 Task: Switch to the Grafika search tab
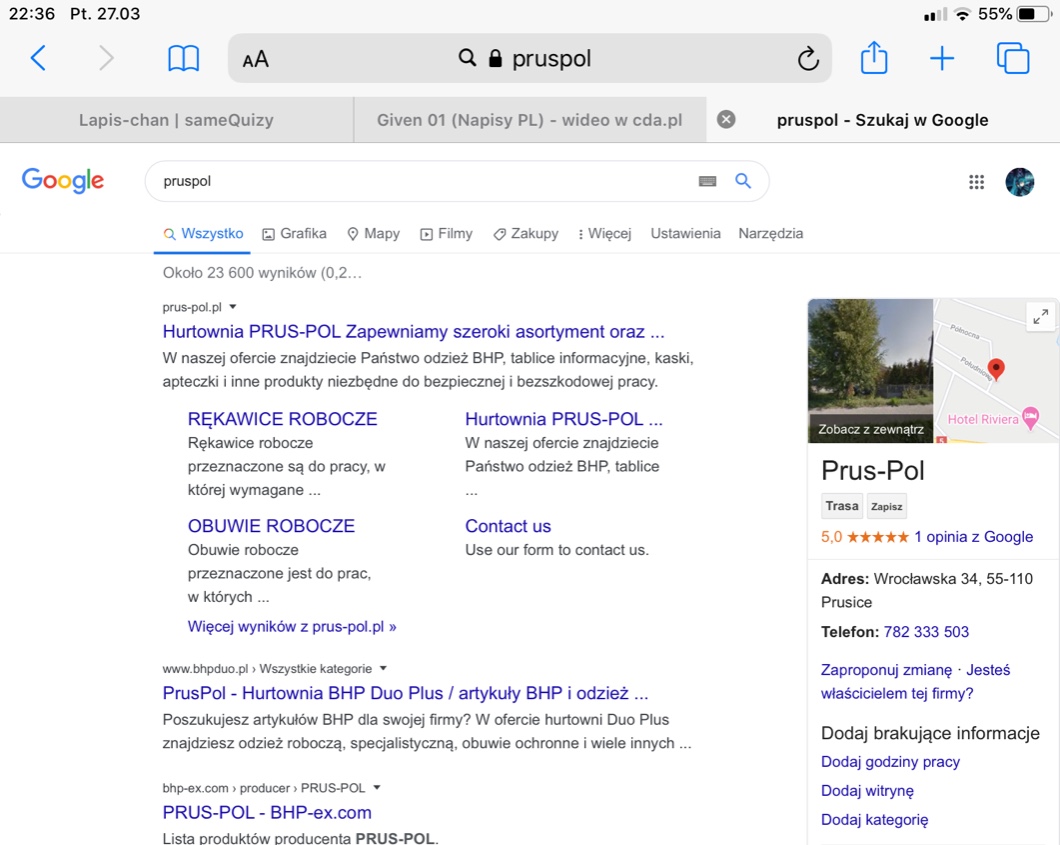coord(294,234)
